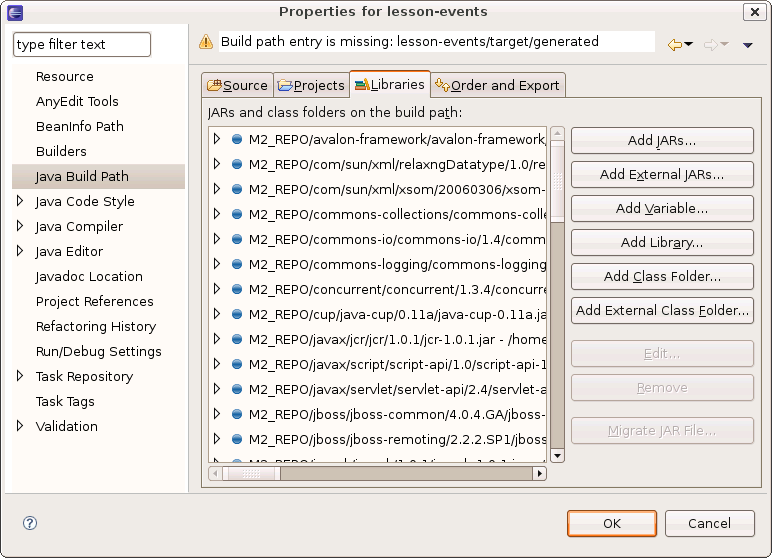The image size is (772, 558).
Task: Click the back navigation arrow icon
Action: tap(675, 45)
